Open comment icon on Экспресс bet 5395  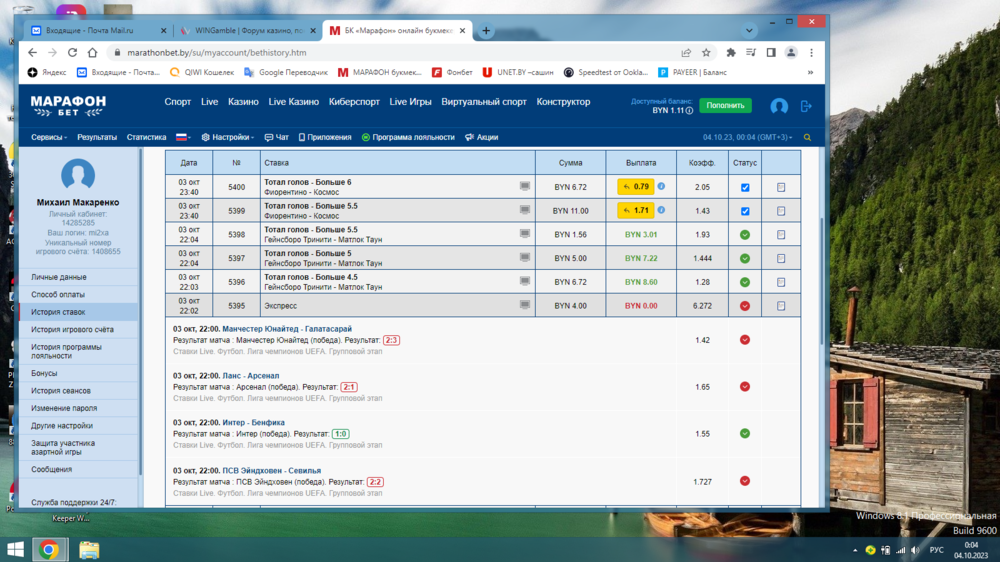(x=524, y=305)
